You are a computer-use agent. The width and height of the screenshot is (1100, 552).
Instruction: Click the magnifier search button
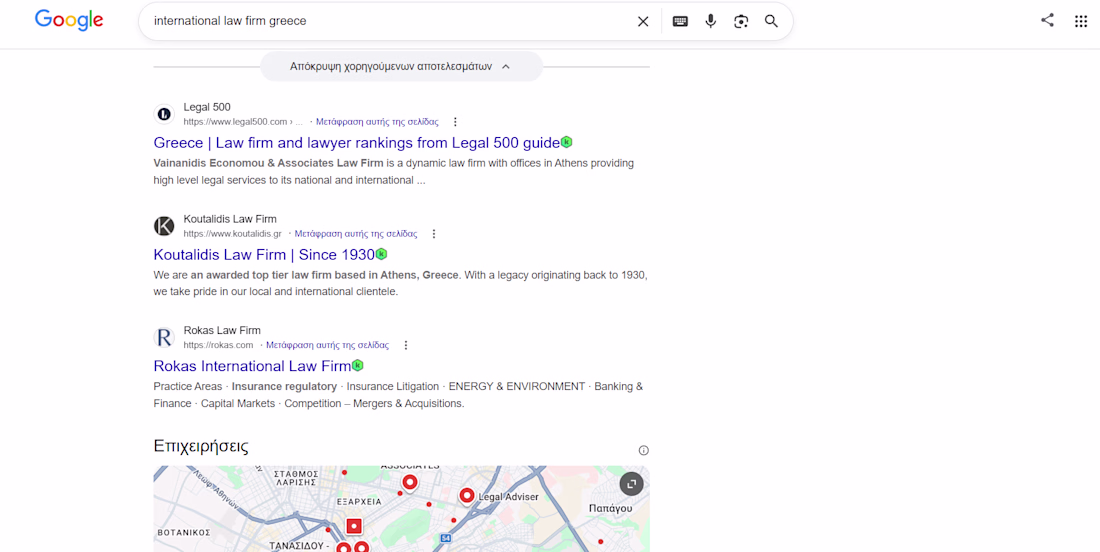point(771,21)
